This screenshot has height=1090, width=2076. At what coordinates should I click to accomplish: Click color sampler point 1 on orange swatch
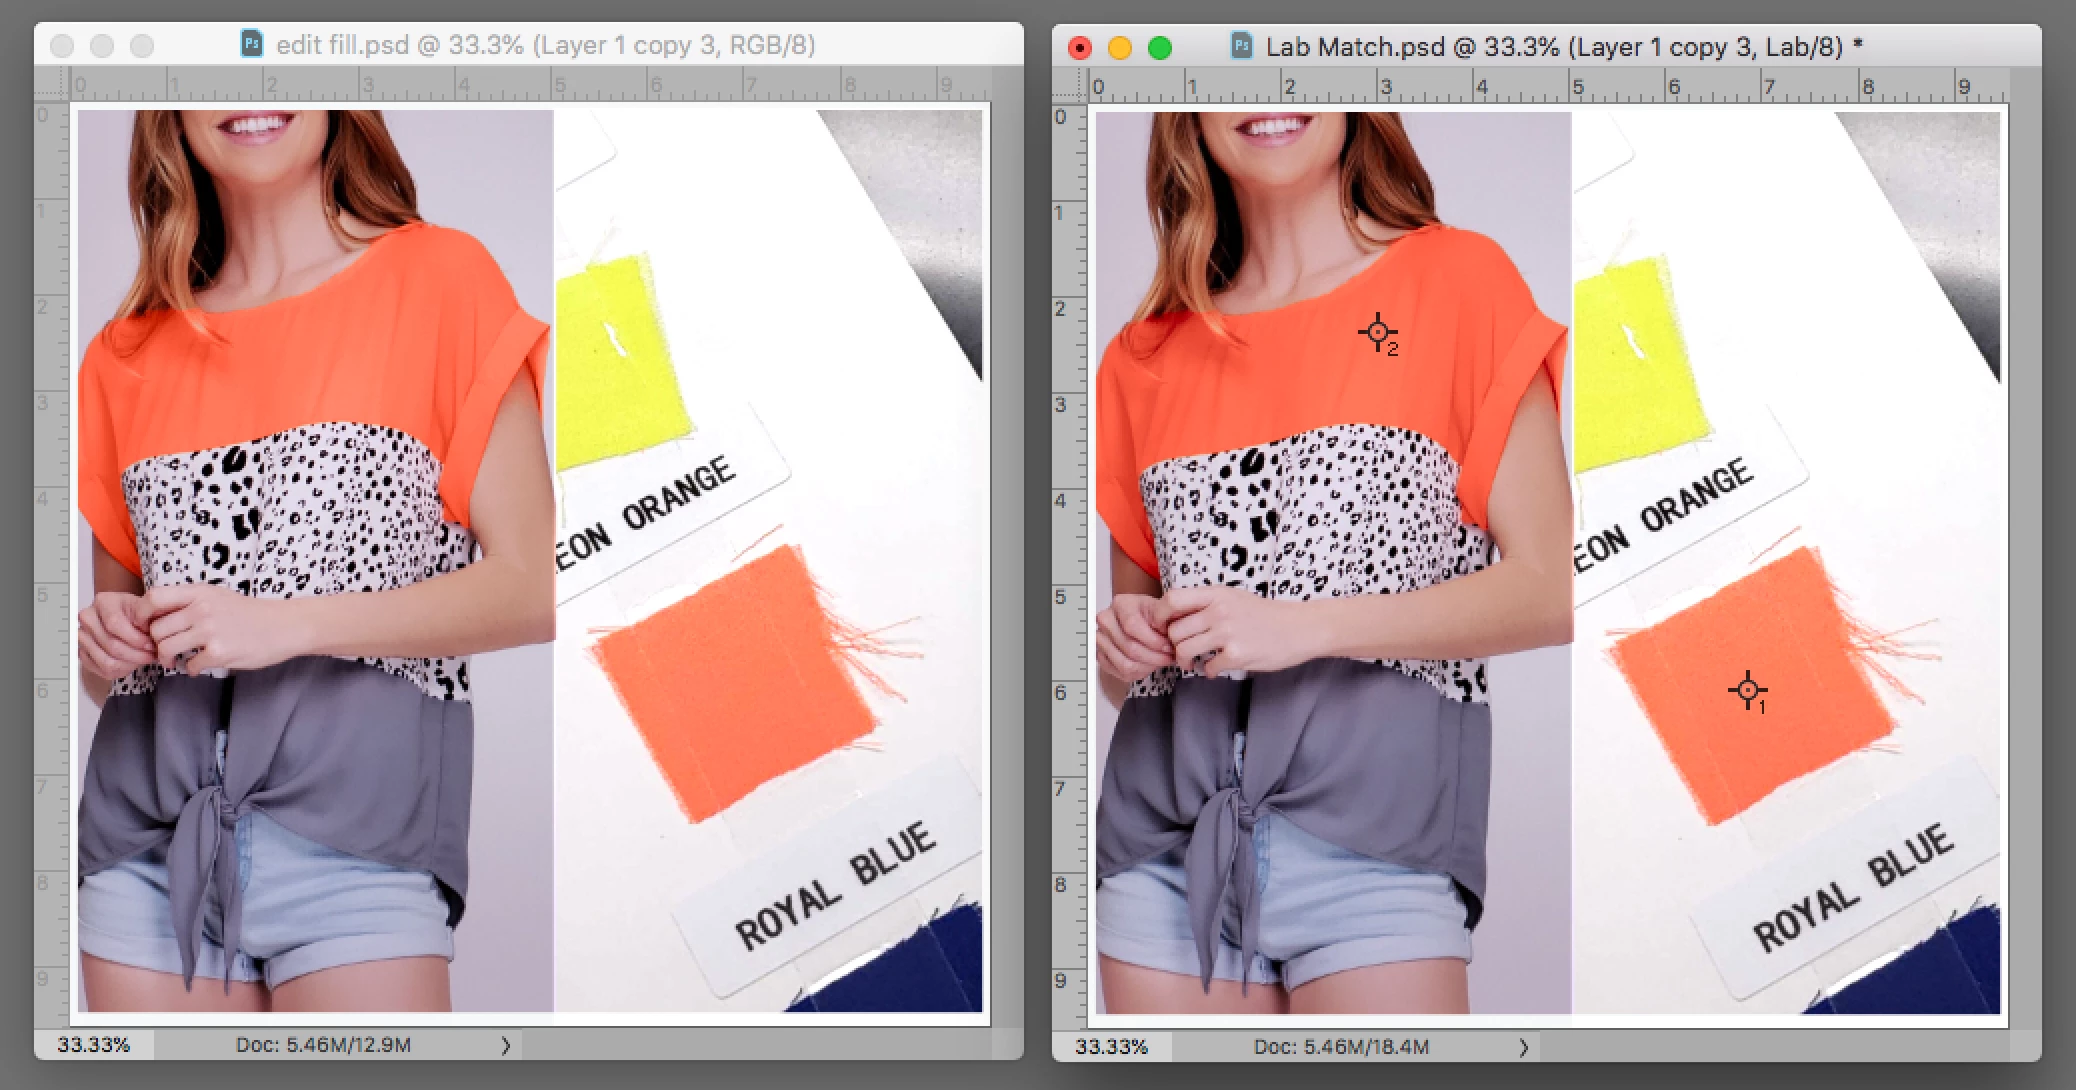click(1747, 690)
